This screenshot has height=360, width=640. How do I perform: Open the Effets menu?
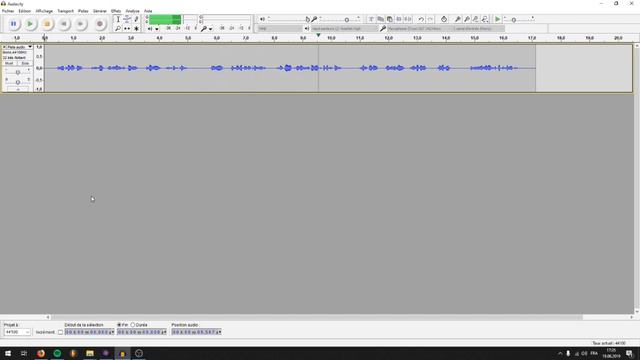click(x=116, y=11)
